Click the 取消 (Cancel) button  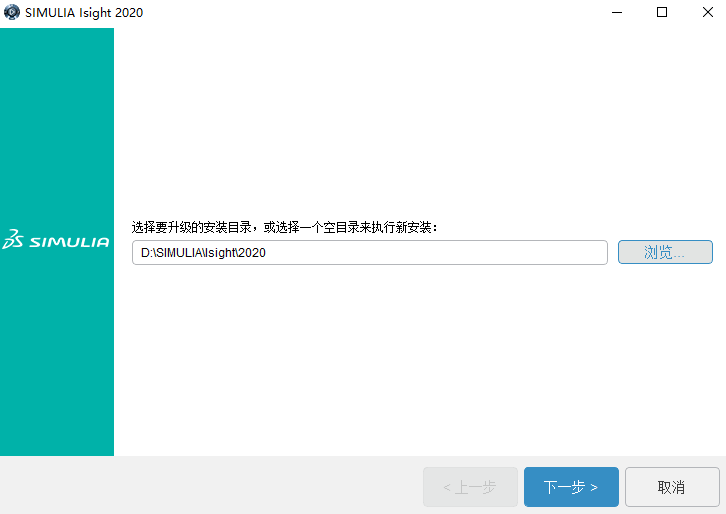pyautogui.click(x=672, y=487)
